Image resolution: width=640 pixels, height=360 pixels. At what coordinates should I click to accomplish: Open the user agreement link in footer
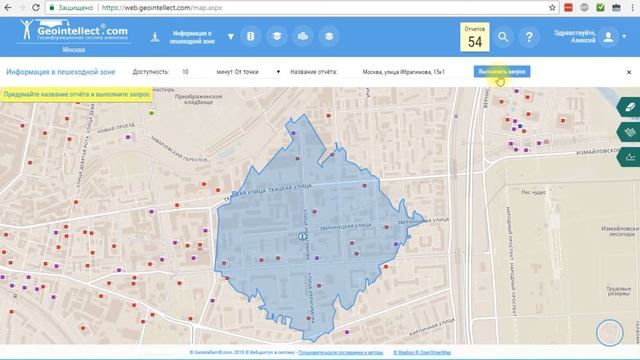340,352
